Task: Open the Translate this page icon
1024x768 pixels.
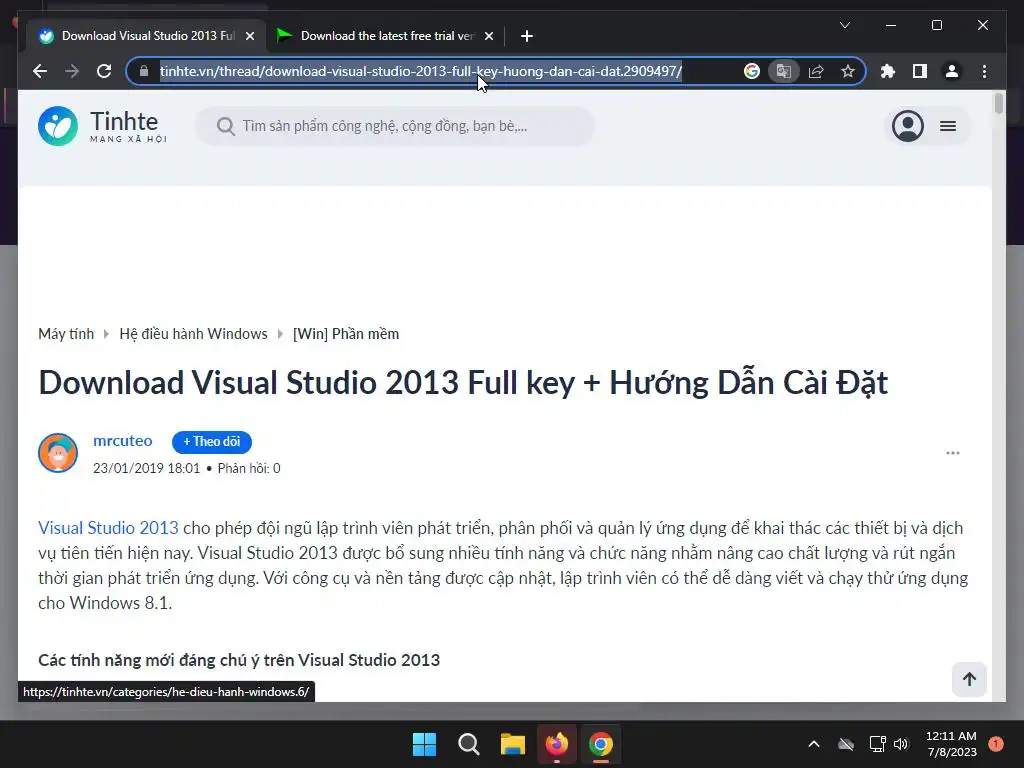Action: (784, 71)
